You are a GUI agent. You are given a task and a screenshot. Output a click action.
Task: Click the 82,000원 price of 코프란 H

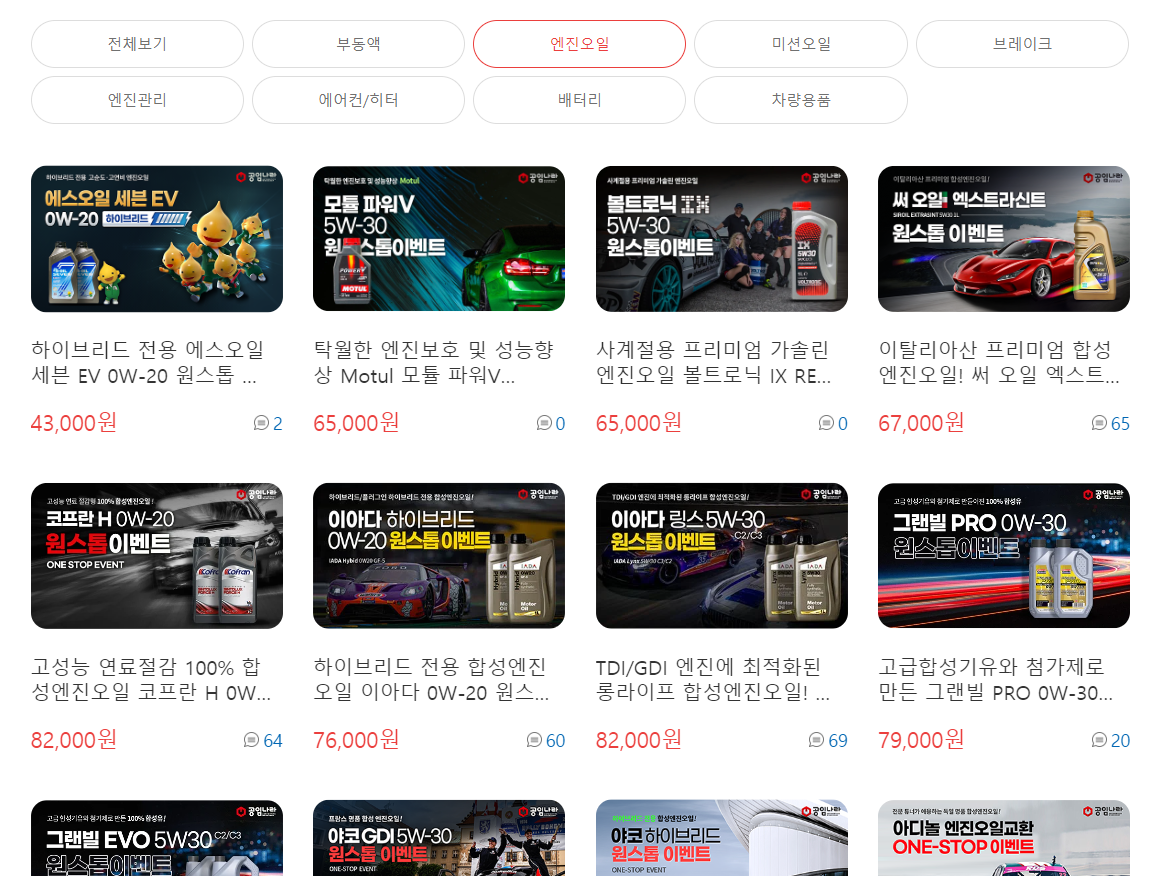74,740
